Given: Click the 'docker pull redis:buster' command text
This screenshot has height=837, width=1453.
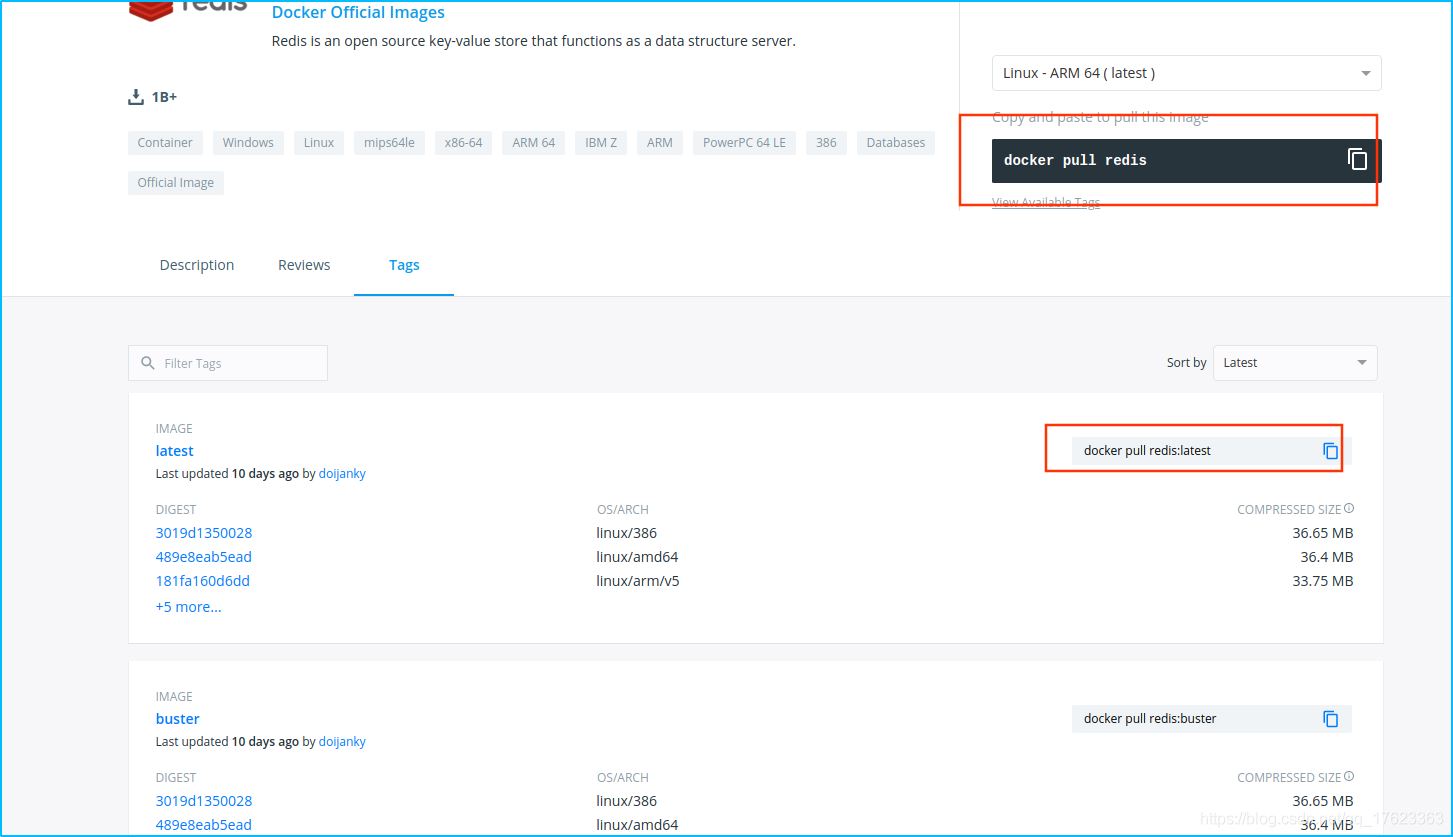Looking at the screenshot, I should click(1150, 719).
